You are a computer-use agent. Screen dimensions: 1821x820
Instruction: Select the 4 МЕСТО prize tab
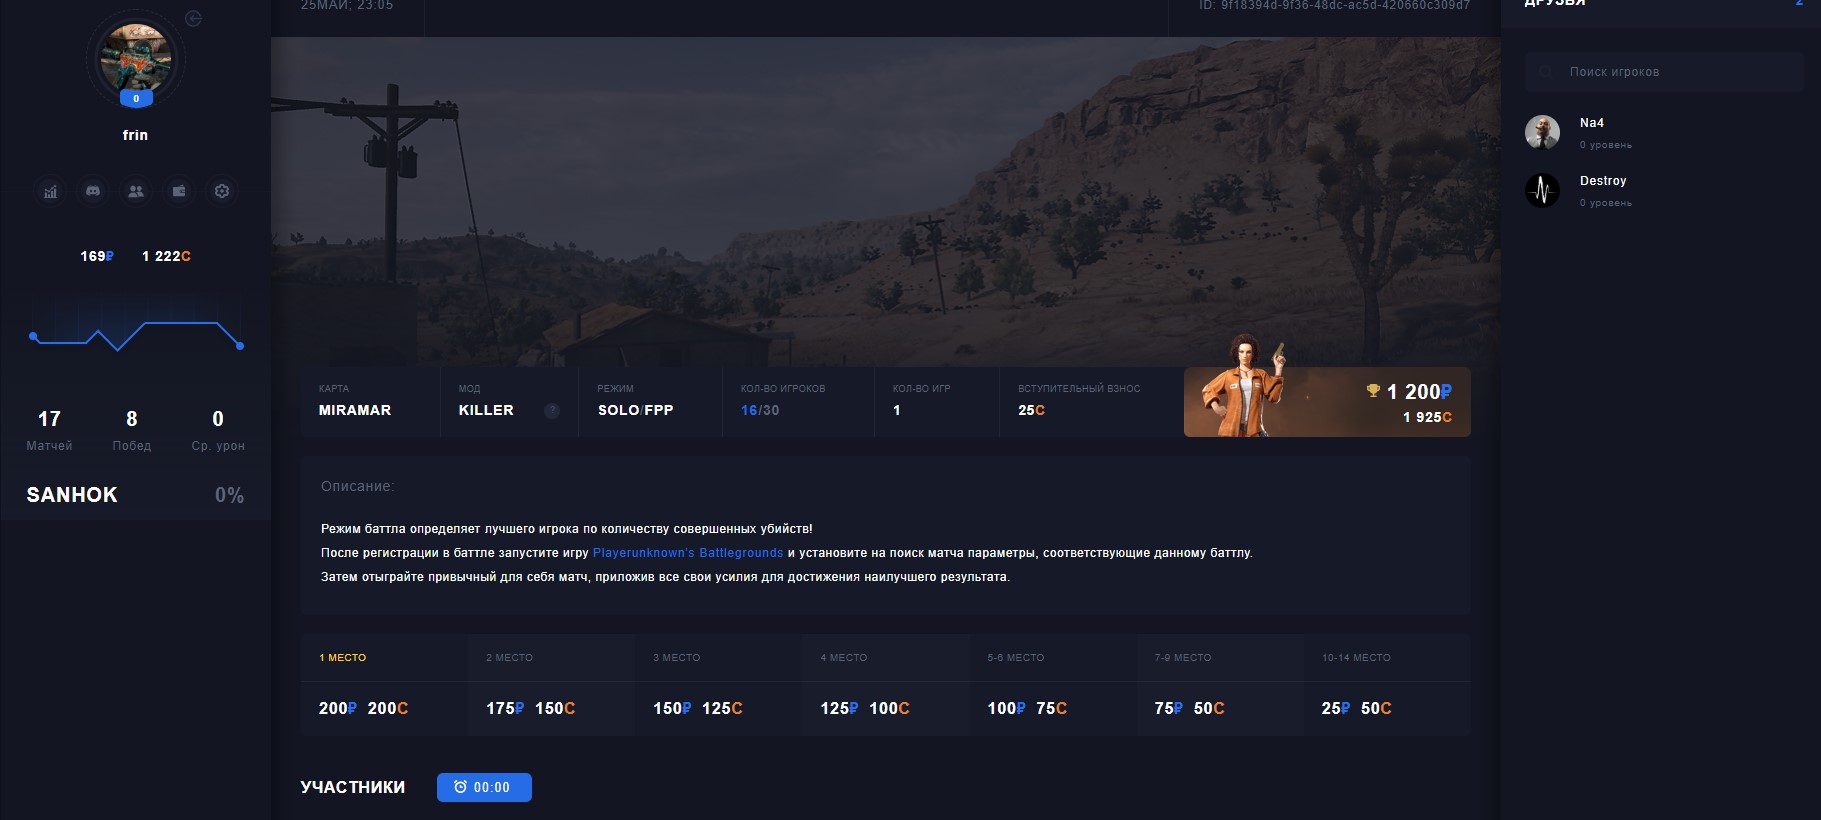pos(885,658)
